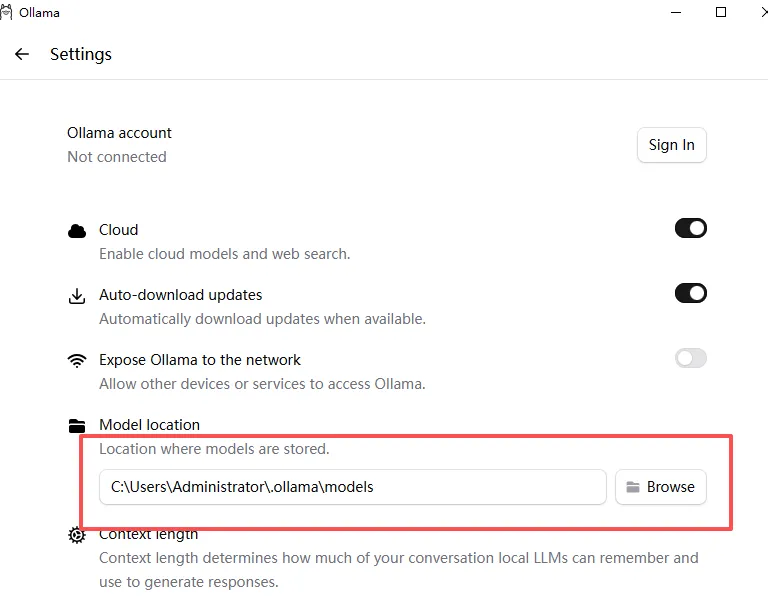768x602 pixels.
Task: Click the model location path field
Action: (x=352, y=487)
